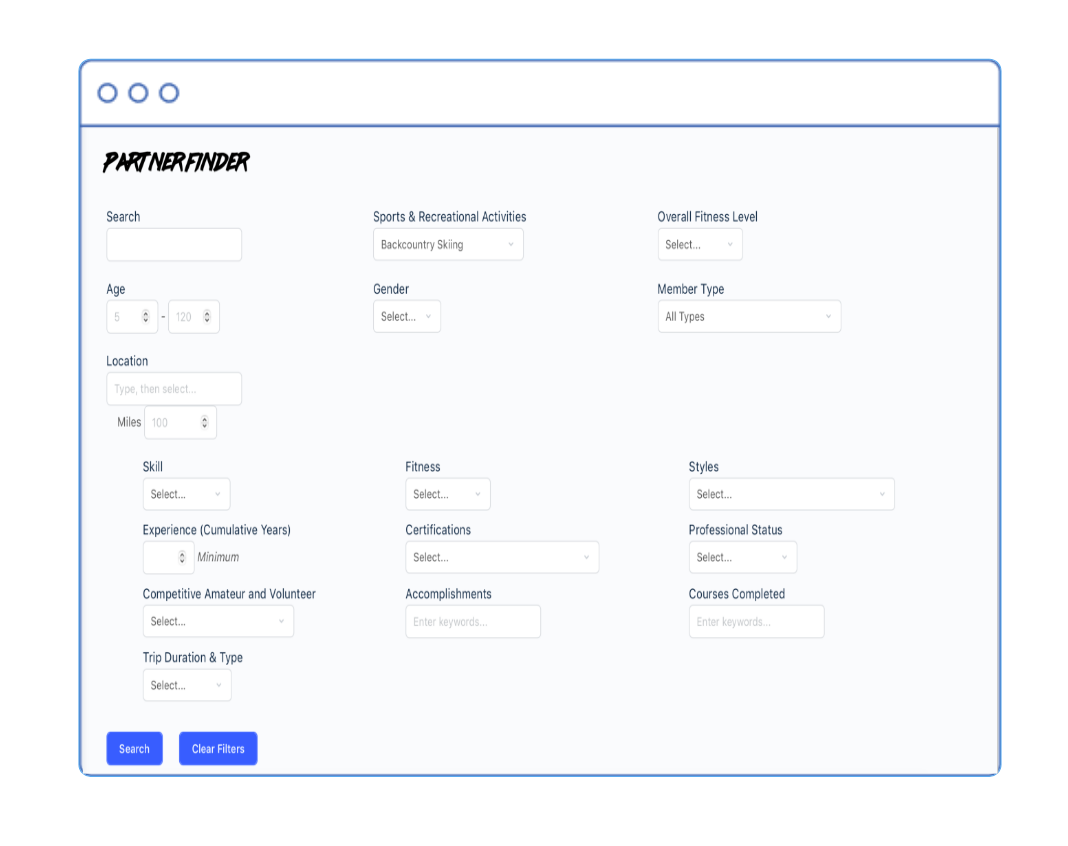Open the Gender dropdown
1068x846 pixels.
coord(406,317)
